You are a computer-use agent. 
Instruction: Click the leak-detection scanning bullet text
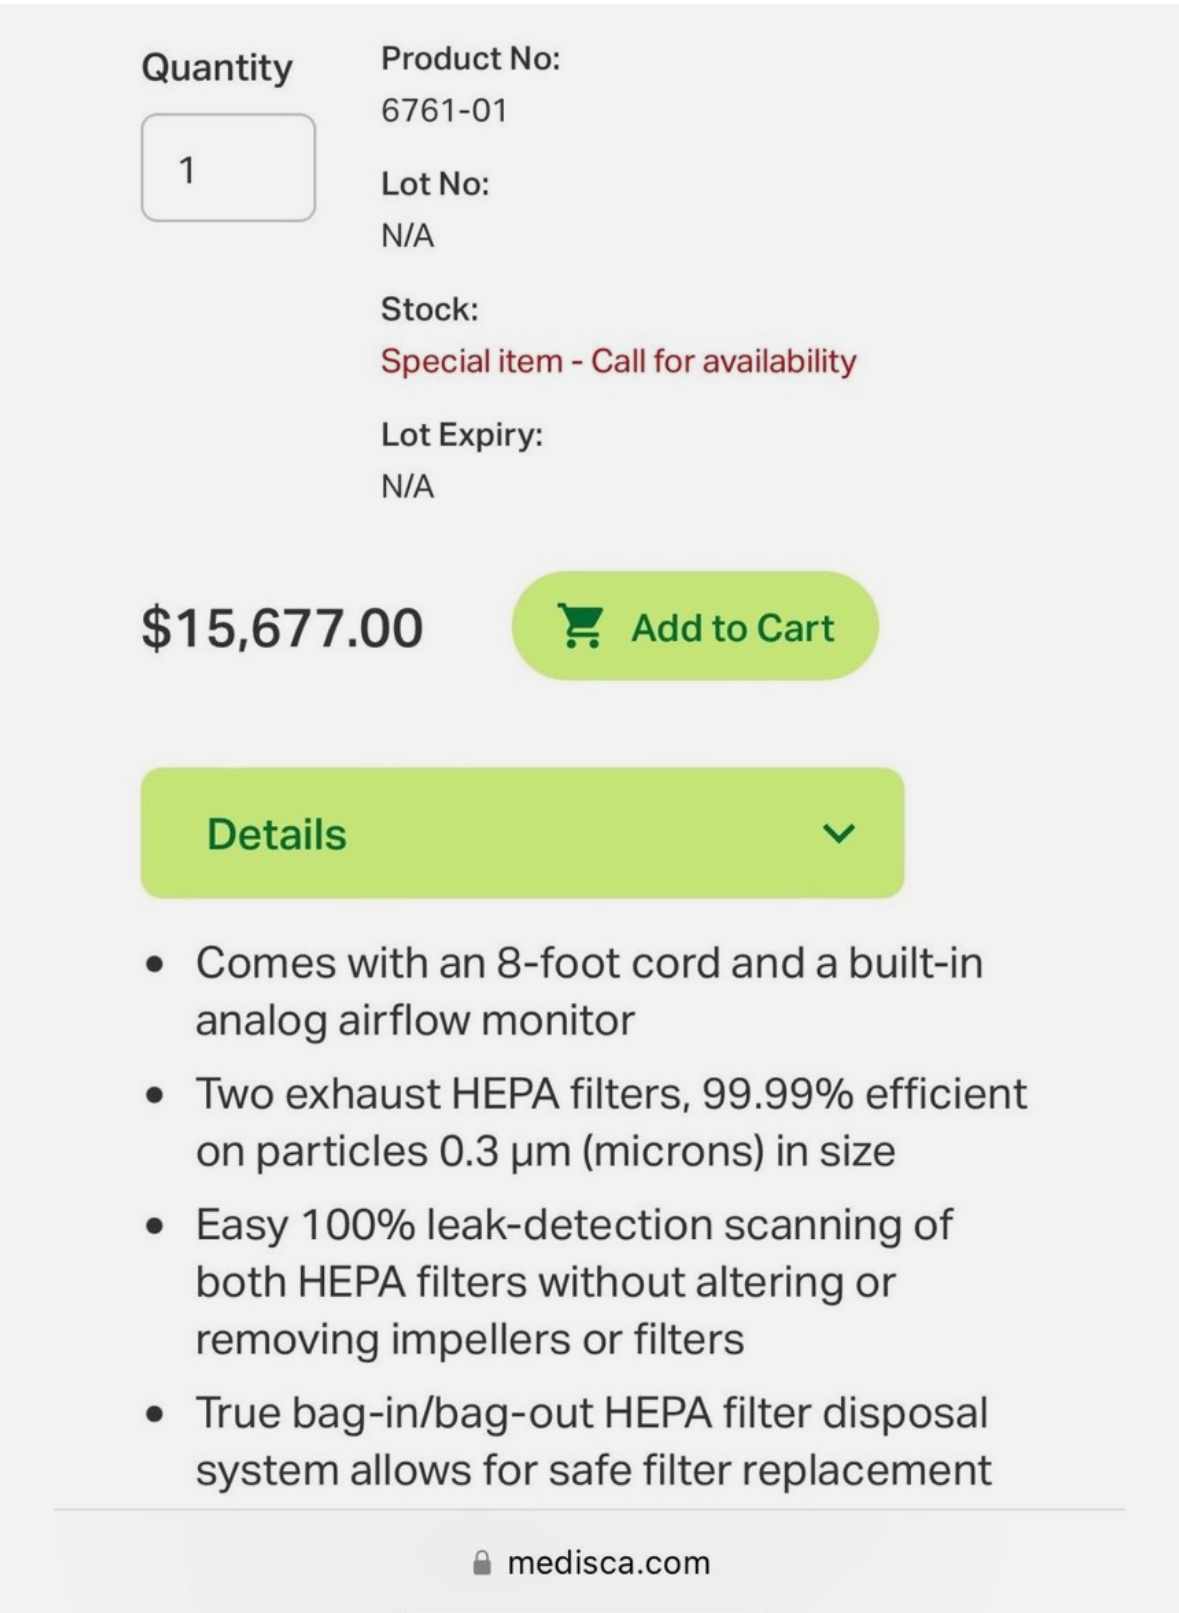(x=573, y=1281)
